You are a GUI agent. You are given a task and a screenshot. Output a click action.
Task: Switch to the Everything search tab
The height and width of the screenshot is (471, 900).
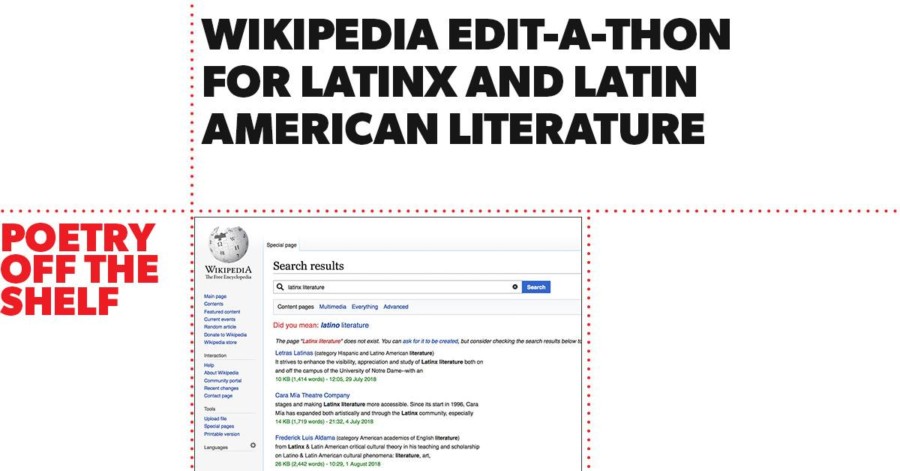pos(364,307)
